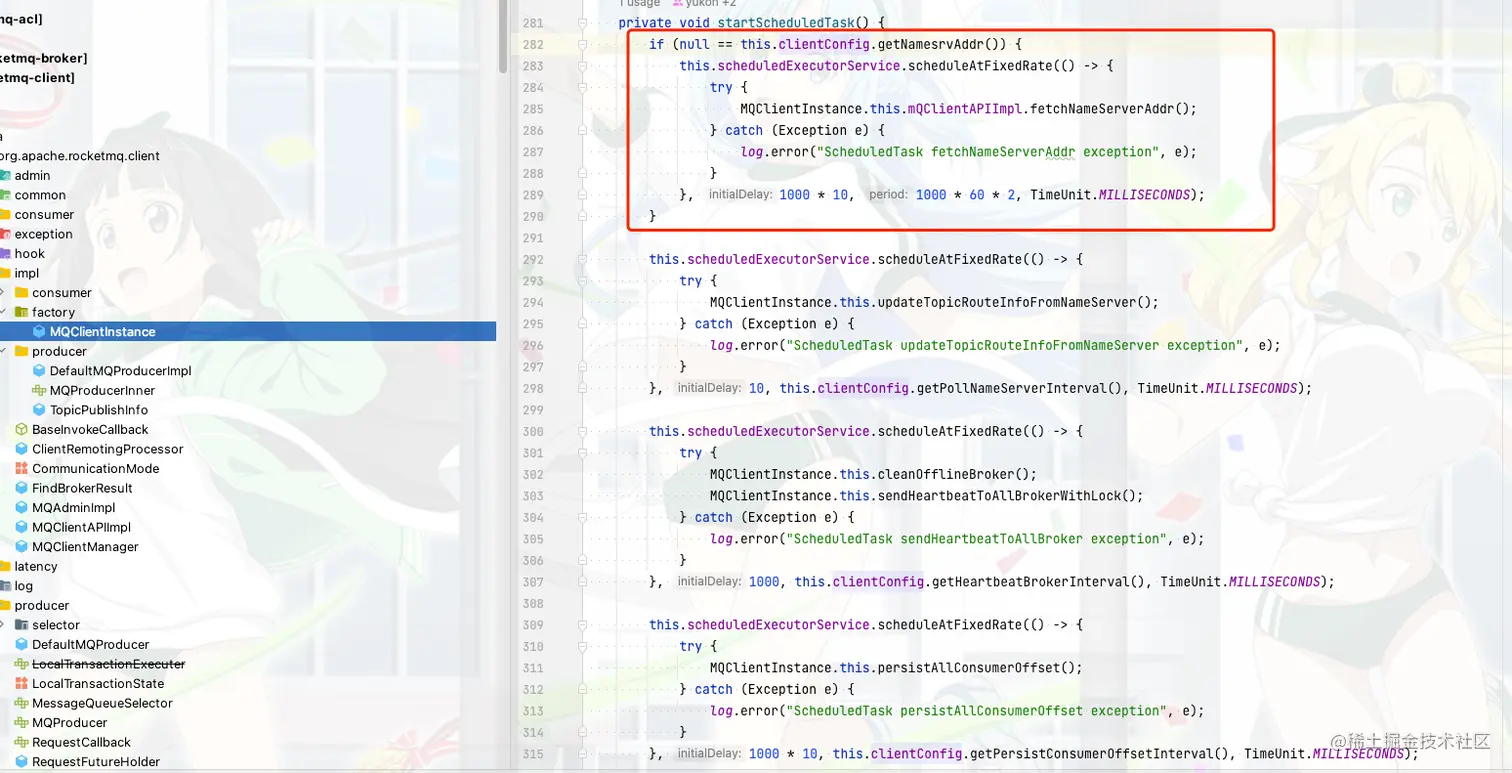The height and width of the screenshot is (773, 1512).
Task: Fold the if block at line 282
Action: coord(581,44)
